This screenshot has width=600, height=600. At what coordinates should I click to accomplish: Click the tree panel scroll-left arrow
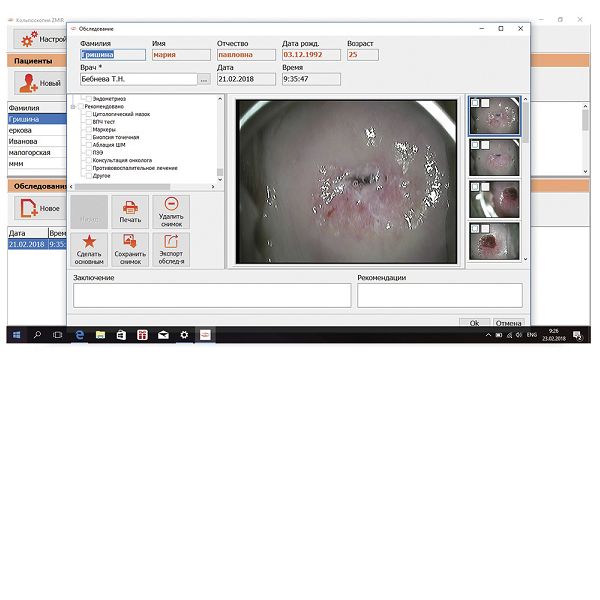pos(71,187)
